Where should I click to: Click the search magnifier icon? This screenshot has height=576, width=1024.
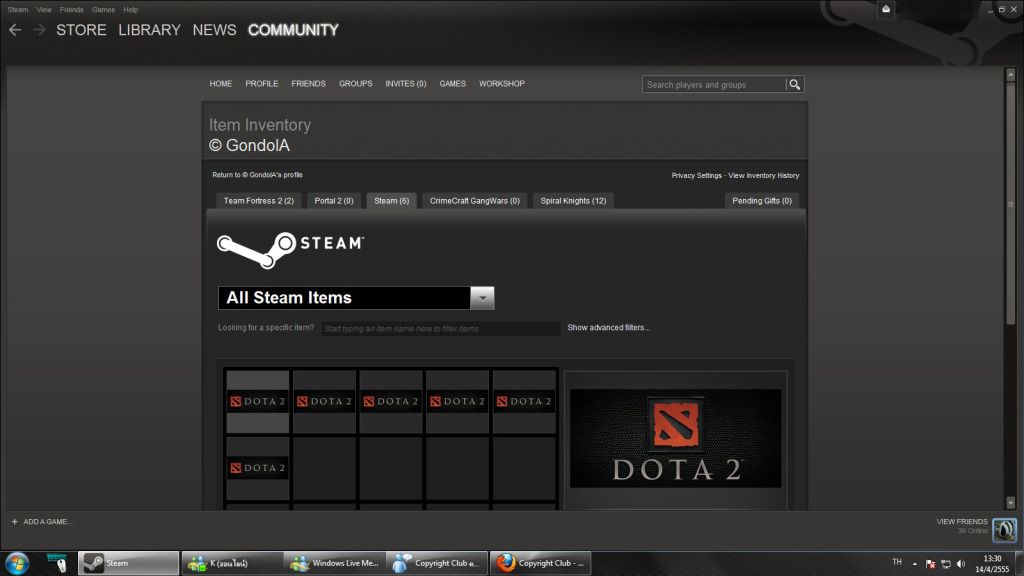(795, 85)
